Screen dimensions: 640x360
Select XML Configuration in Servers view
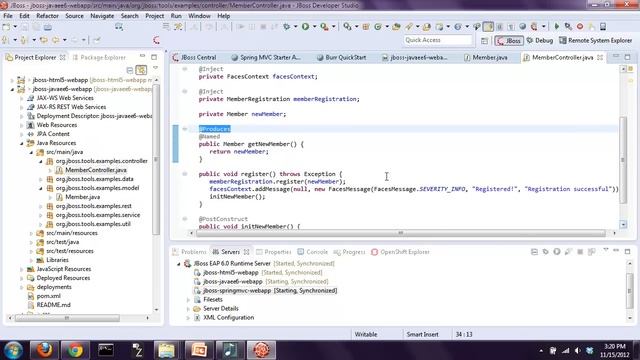point(229,318)
